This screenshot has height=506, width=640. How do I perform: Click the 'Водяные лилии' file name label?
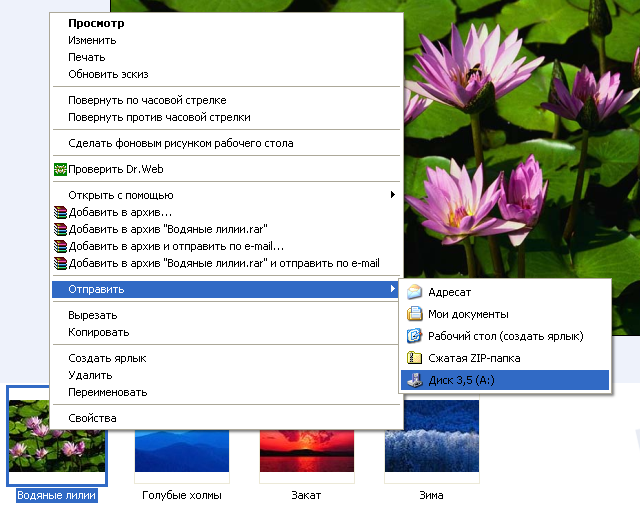point(57,495)
